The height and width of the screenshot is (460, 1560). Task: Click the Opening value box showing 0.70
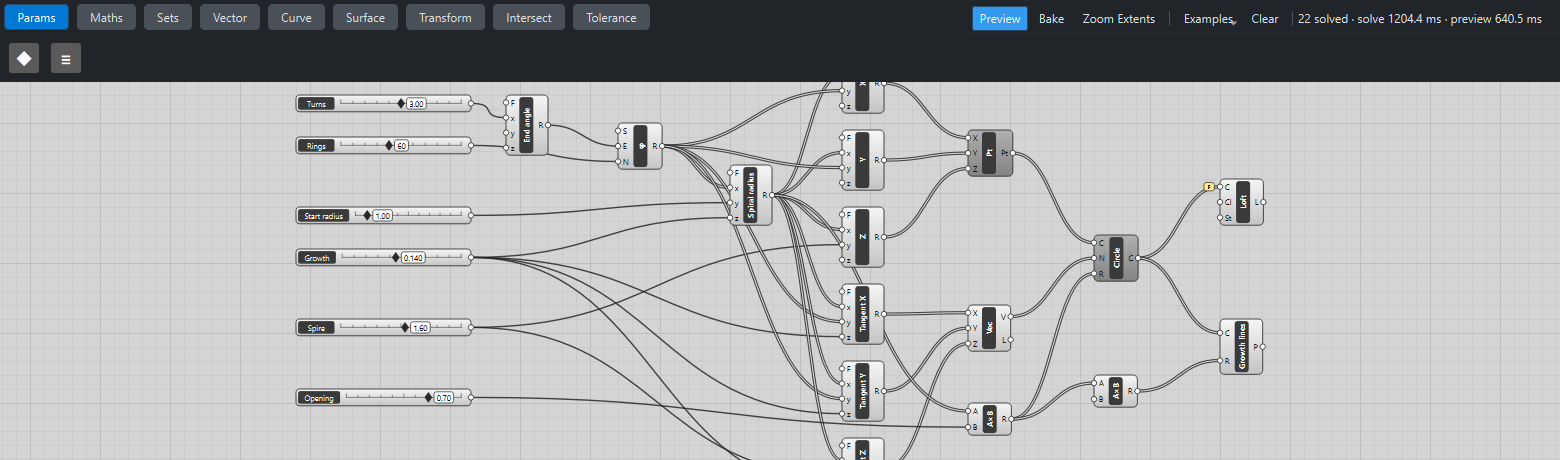[x=444, y=397]
